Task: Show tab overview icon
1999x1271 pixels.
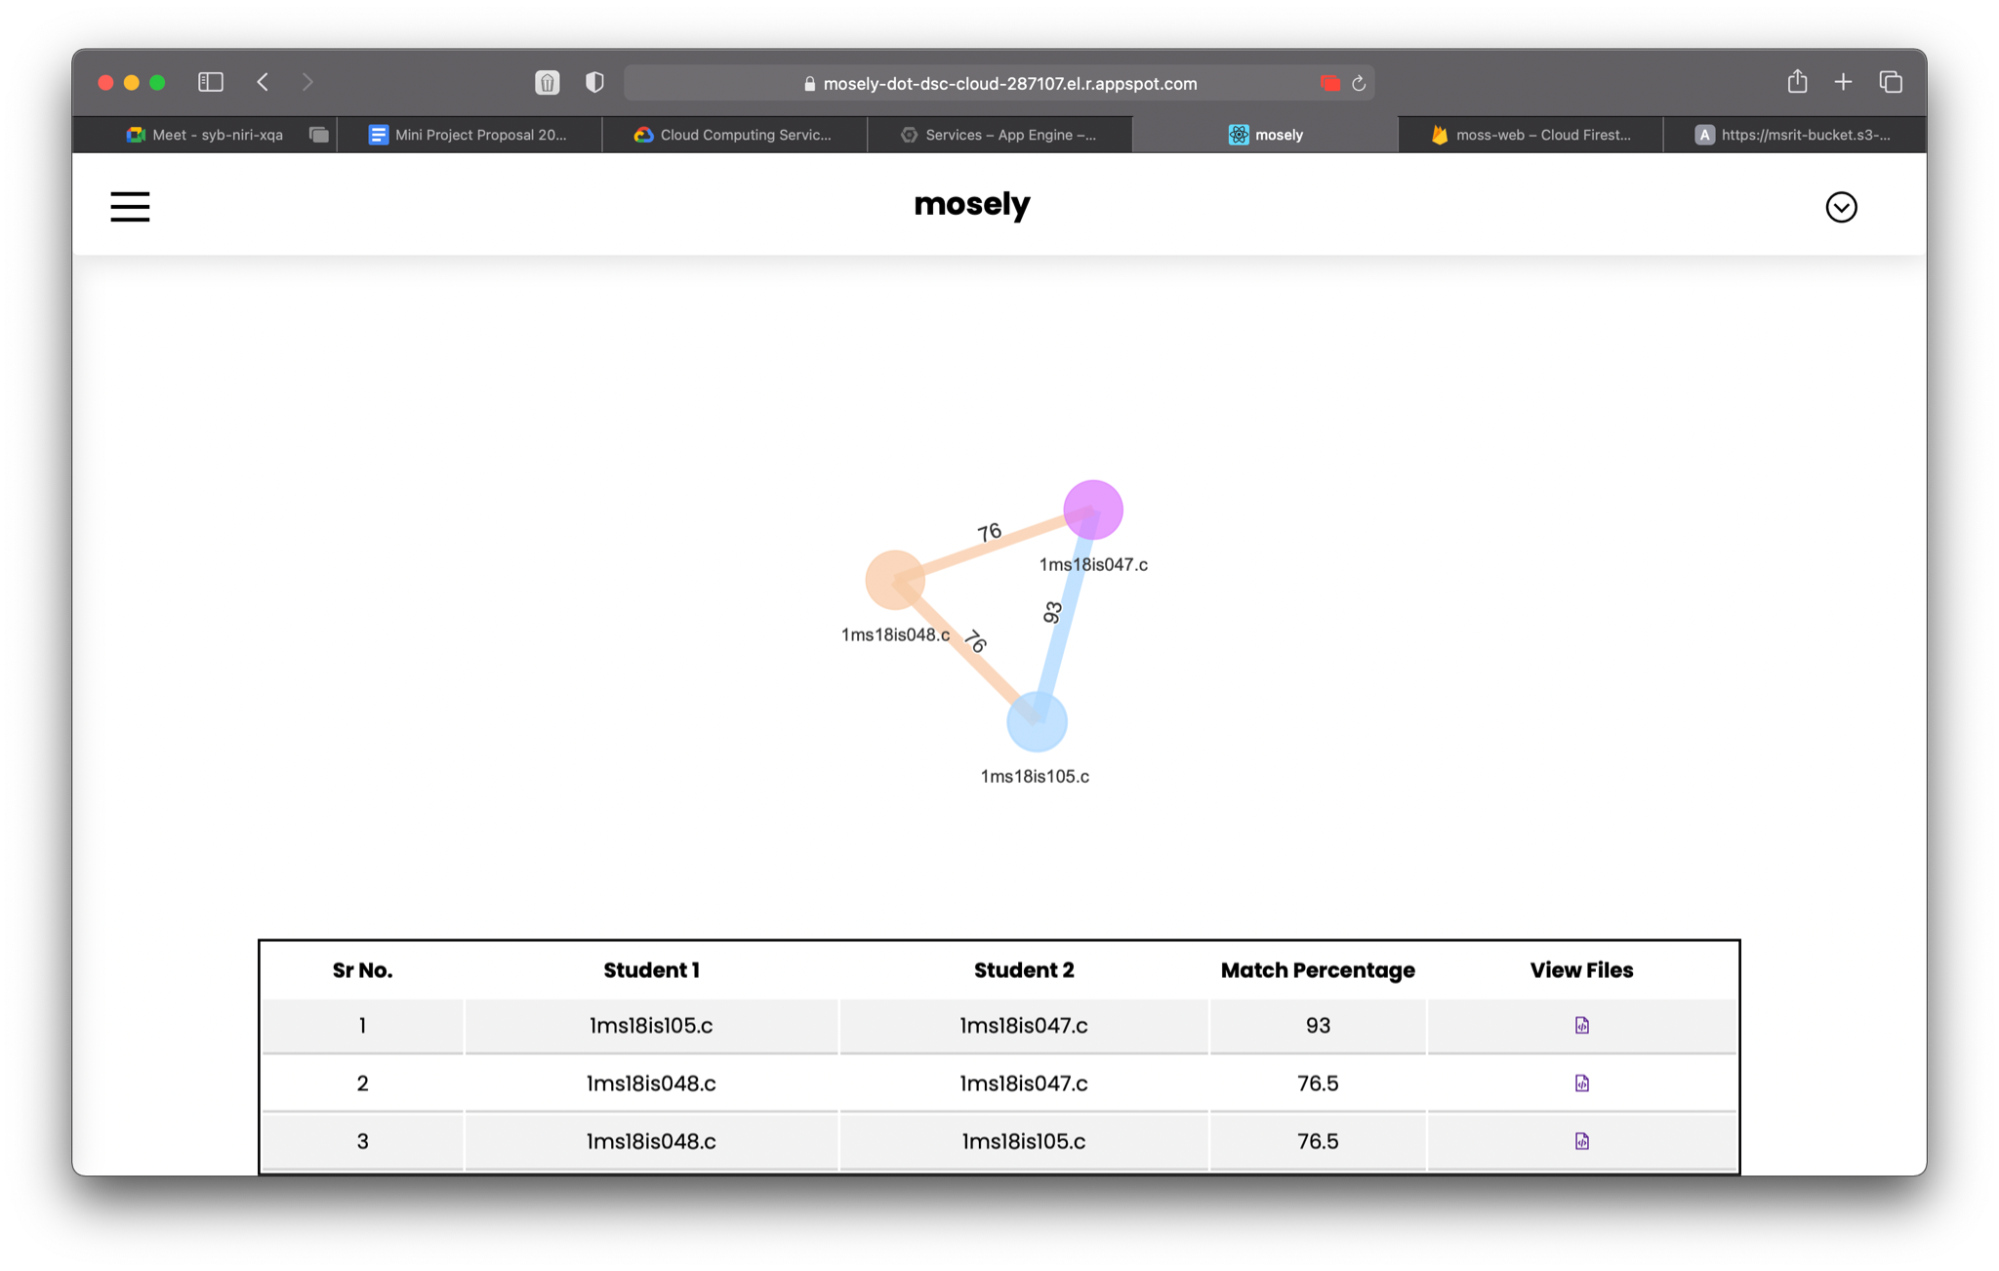Action: point(1890,82)
